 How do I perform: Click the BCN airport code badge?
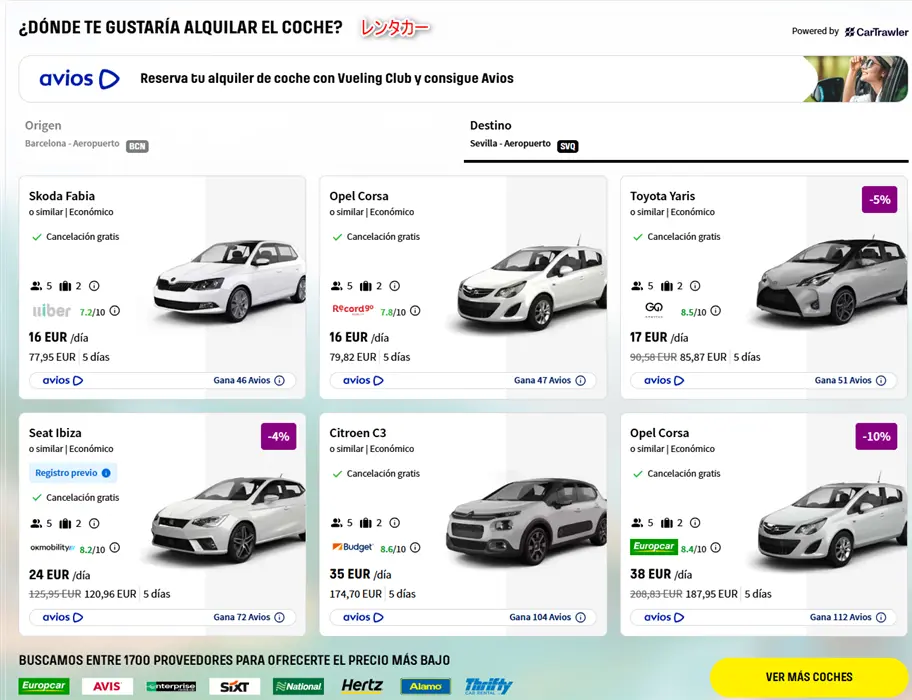[x=137, y=147]
